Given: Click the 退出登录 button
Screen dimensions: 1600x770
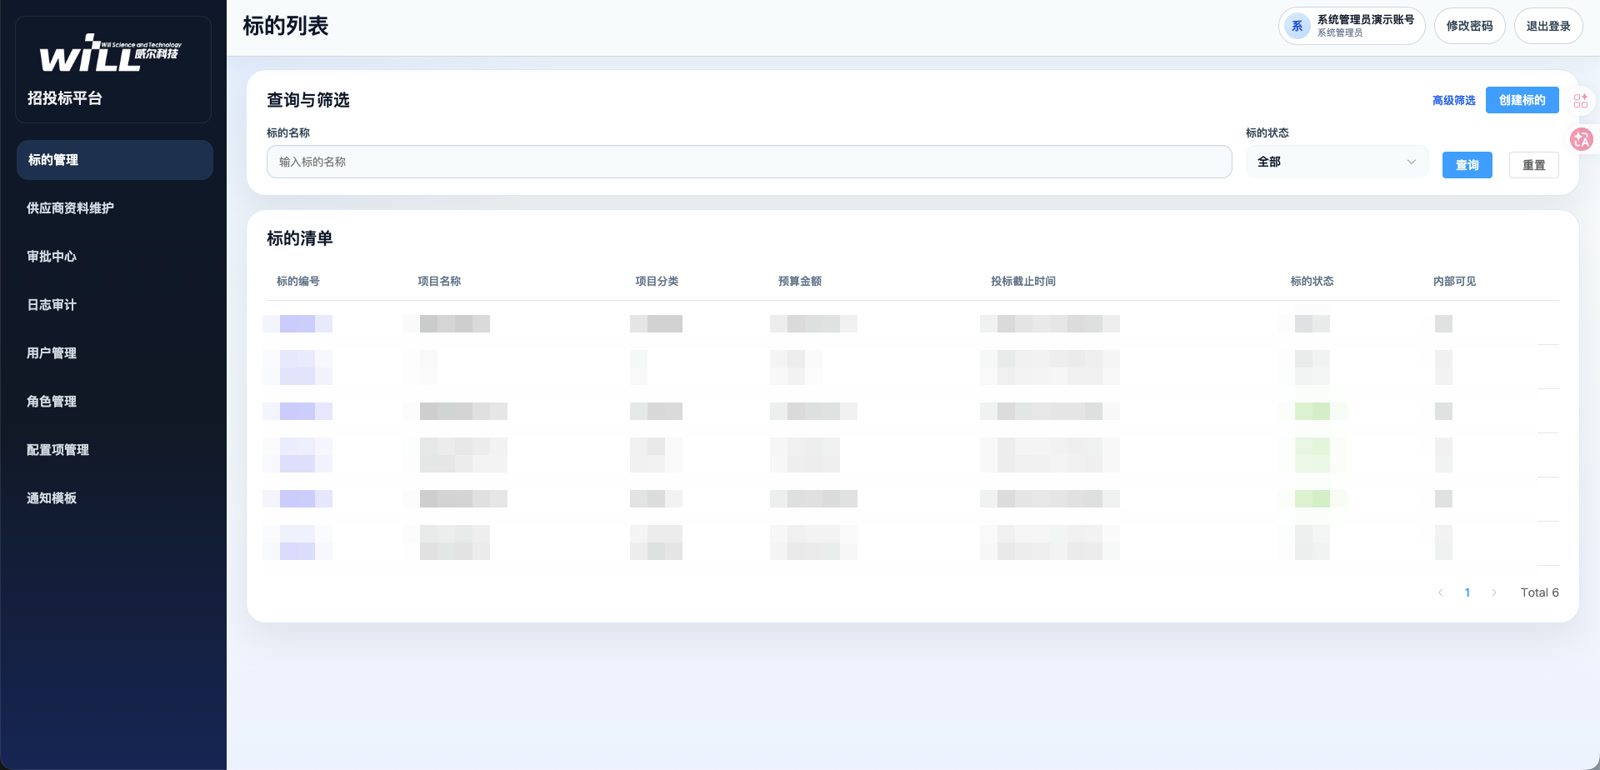Looking at the screenshot, I should pos(1548,26).
